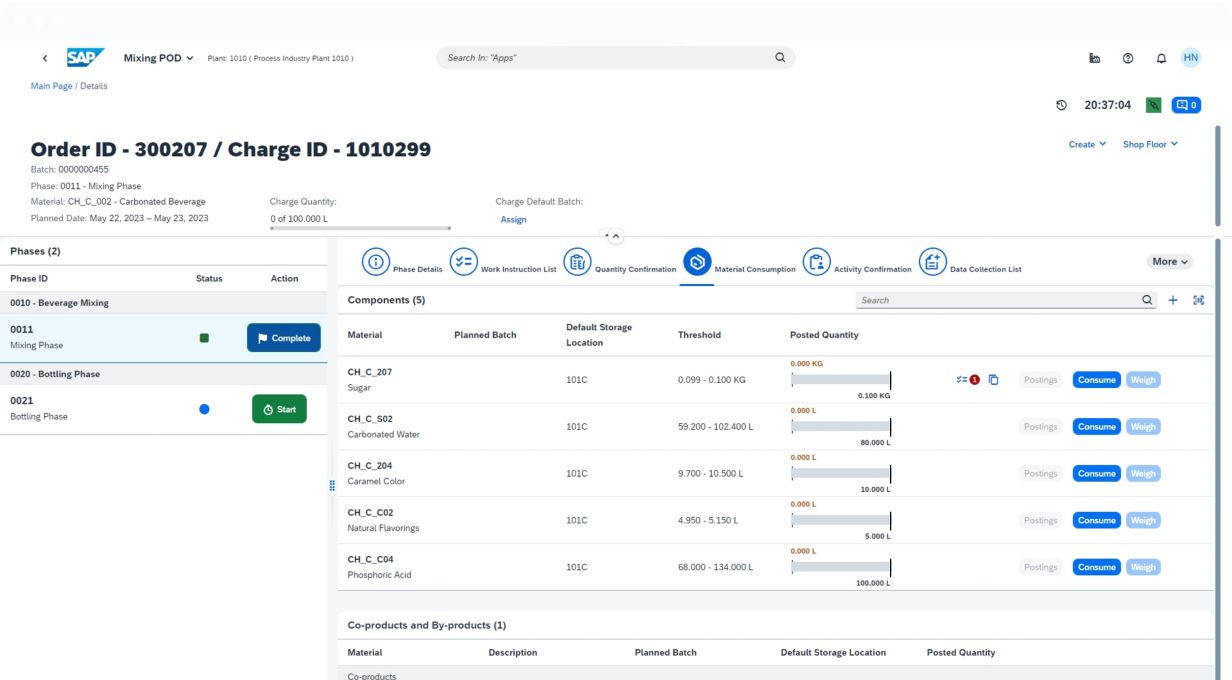Screen dimensions: 1232x680
Task: Open the Create dropdown menu
Action: 1087,144
